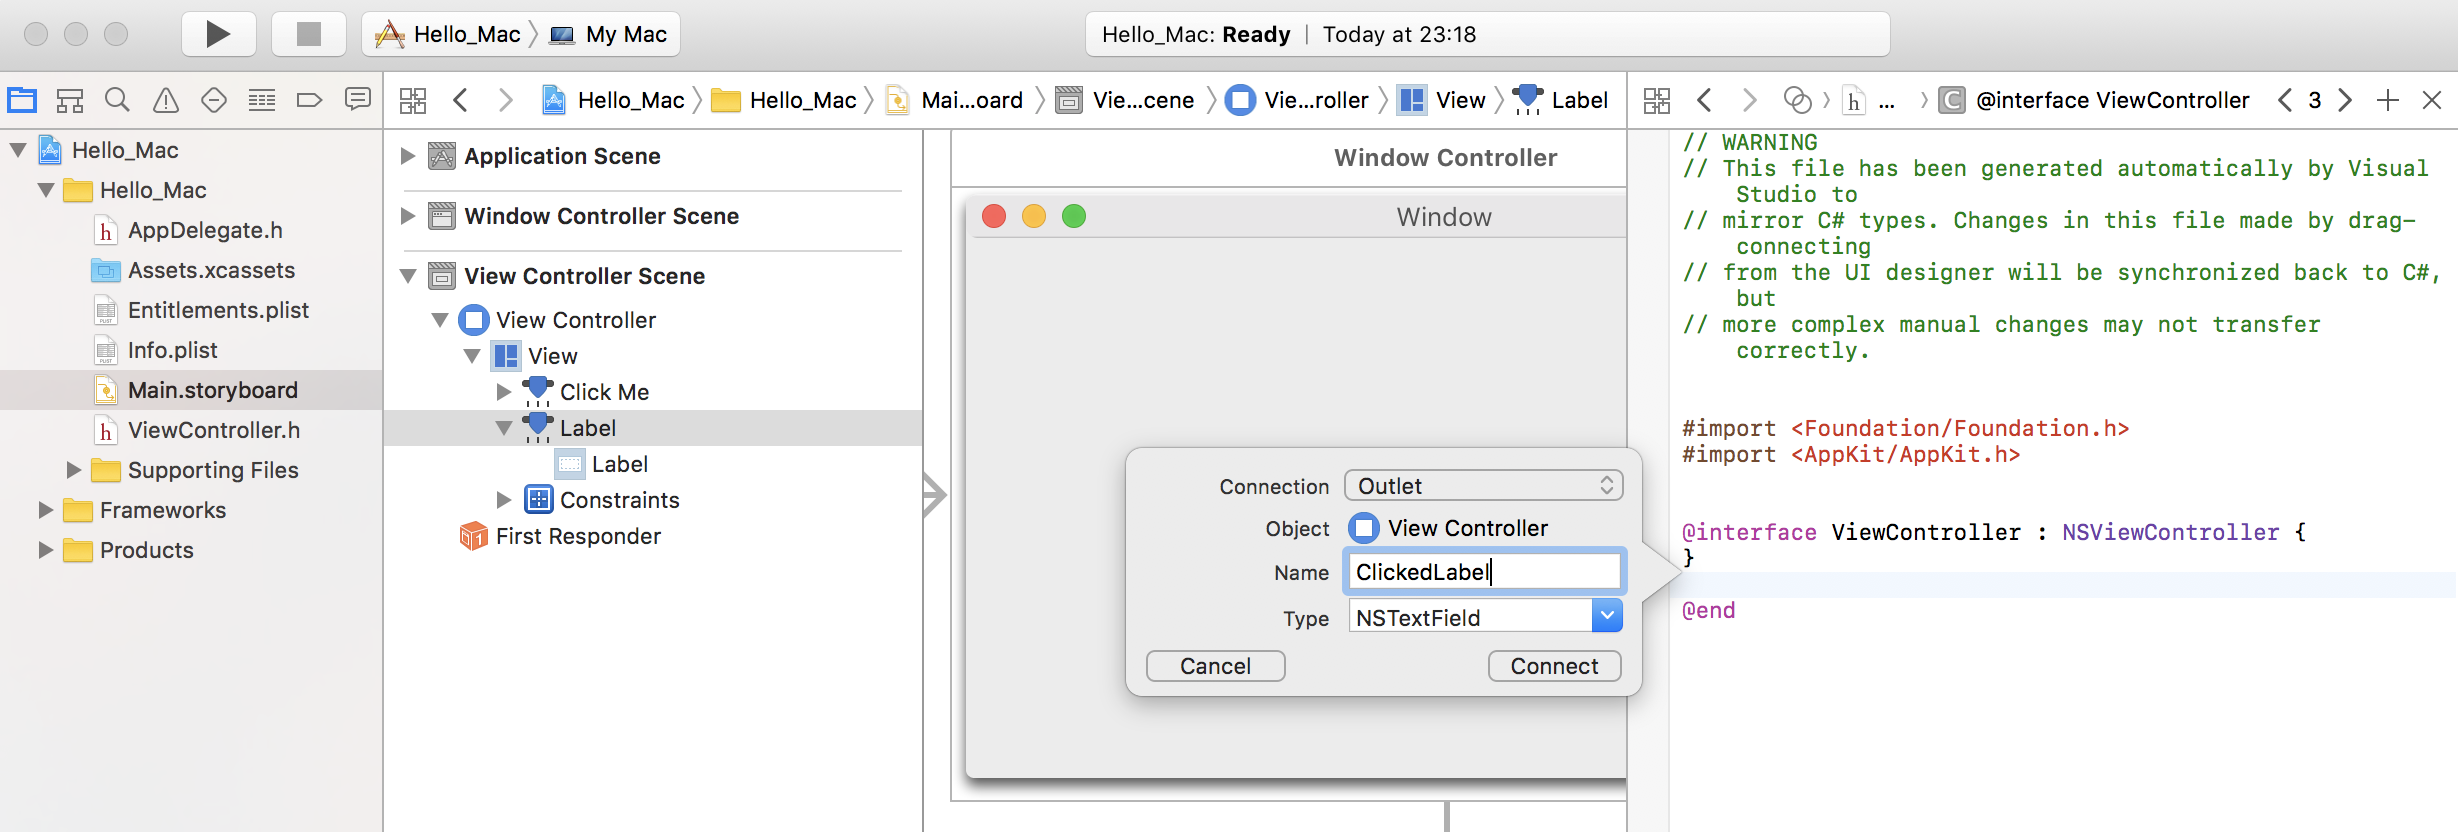Collapse the View Controller Scene
The image size is (2458, 832).
(x=408, y=276)
